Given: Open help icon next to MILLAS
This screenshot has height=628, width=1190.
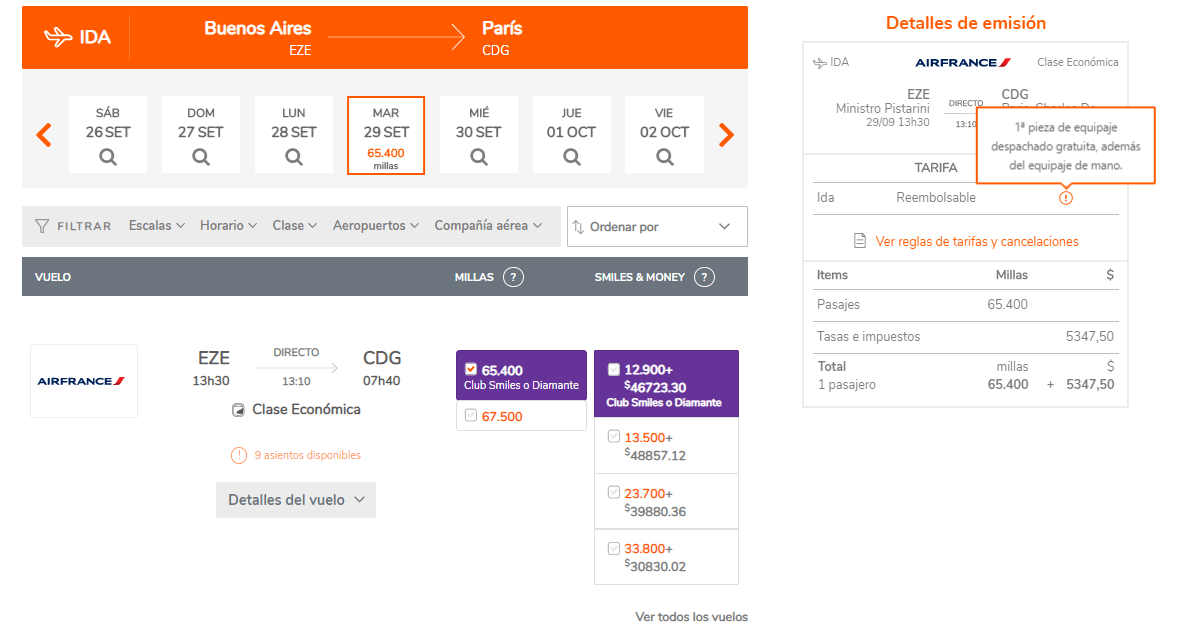Looking at the screenshot, I should [x=513, y=277].
